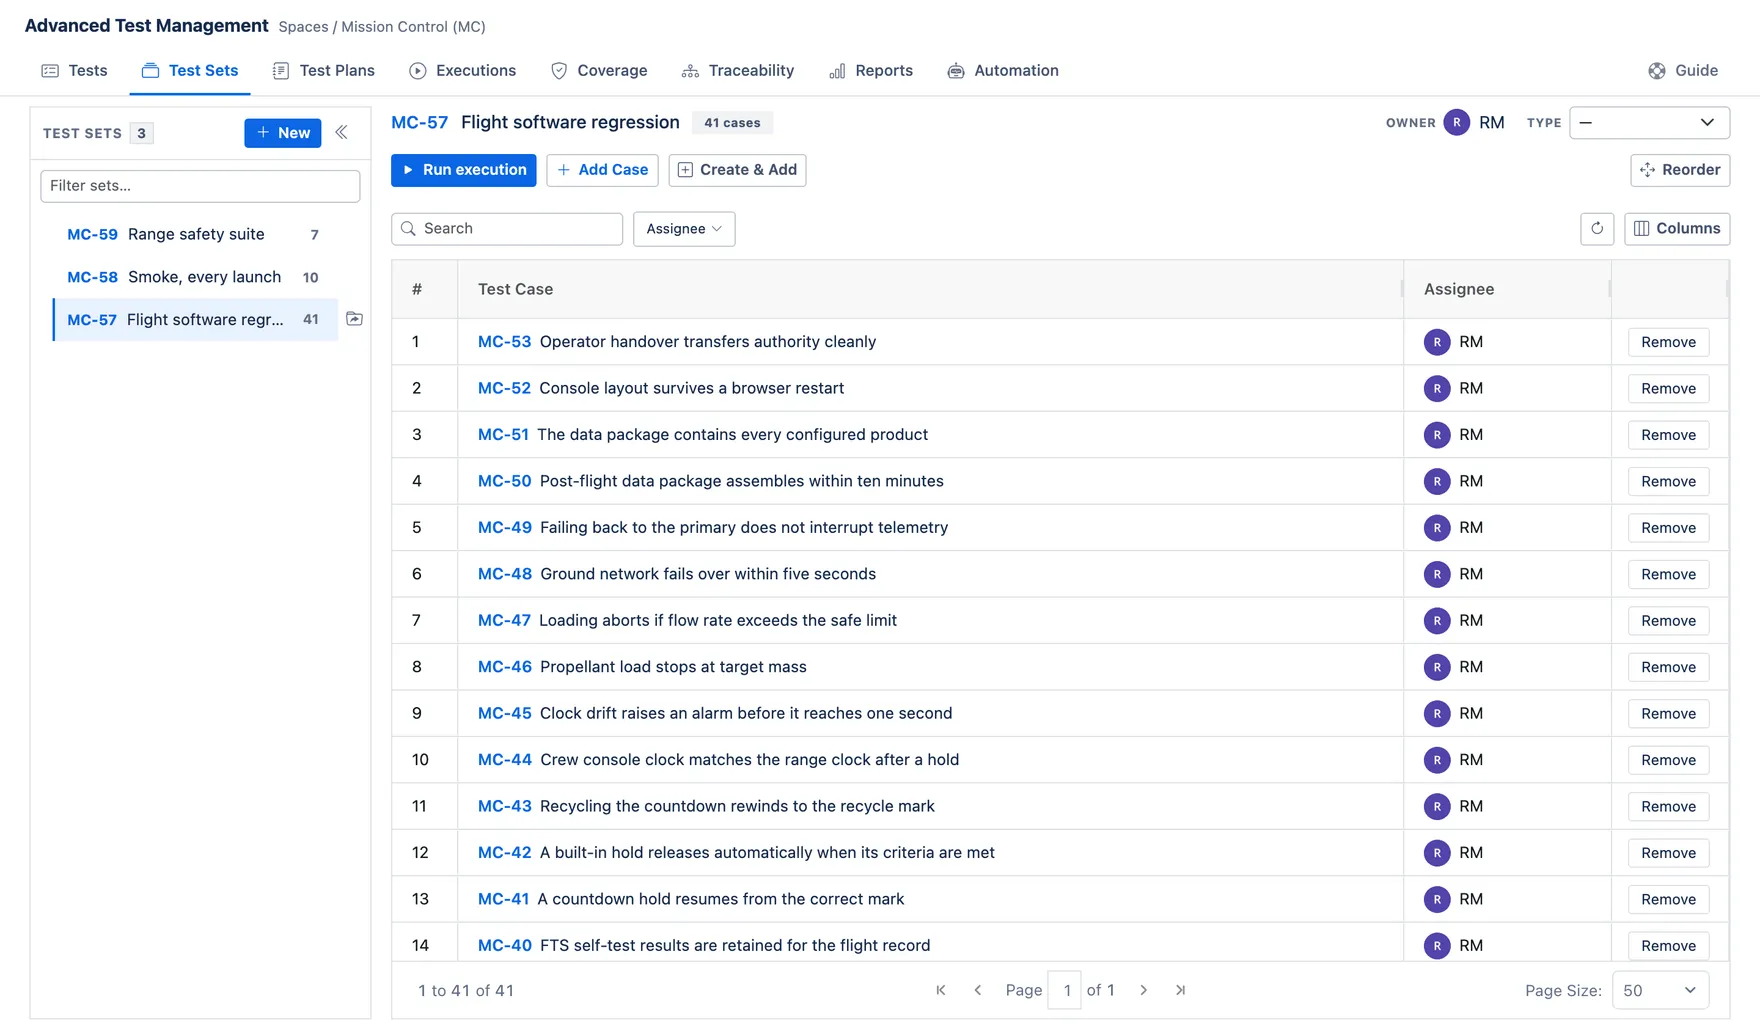Refresh the test case table
The height and width of the screenshot is (1034, 1760).
1597,229
